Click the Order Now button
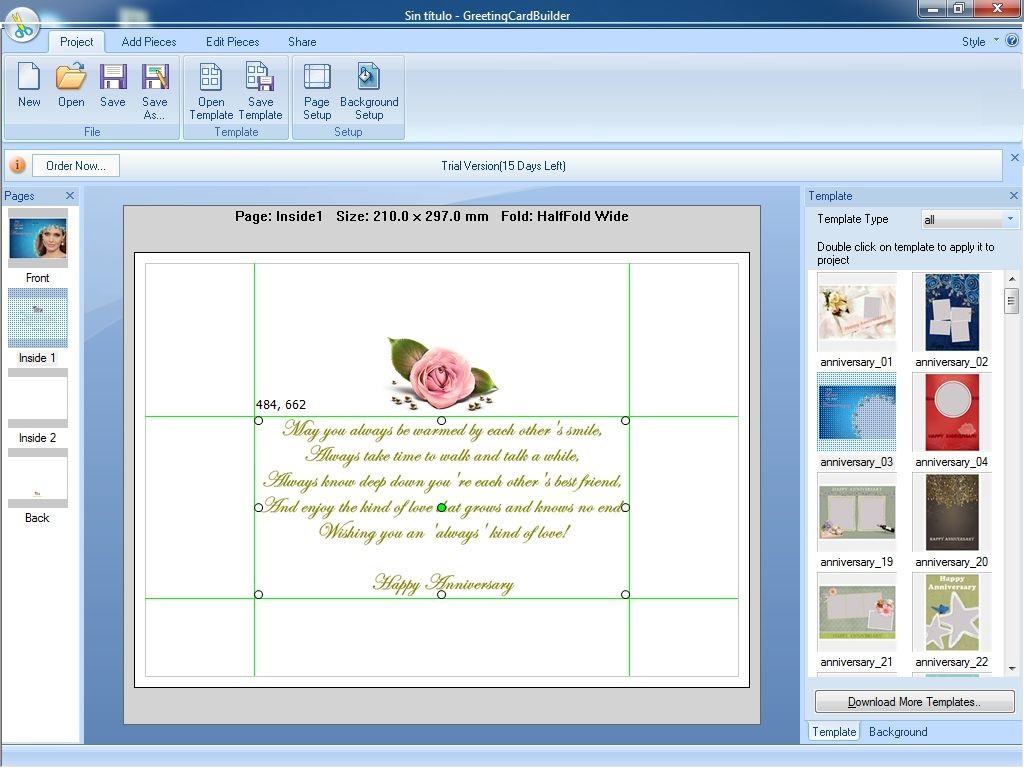Image resolution: width=1024 pixels, height=768 pixels. click(x=75, y=165)
